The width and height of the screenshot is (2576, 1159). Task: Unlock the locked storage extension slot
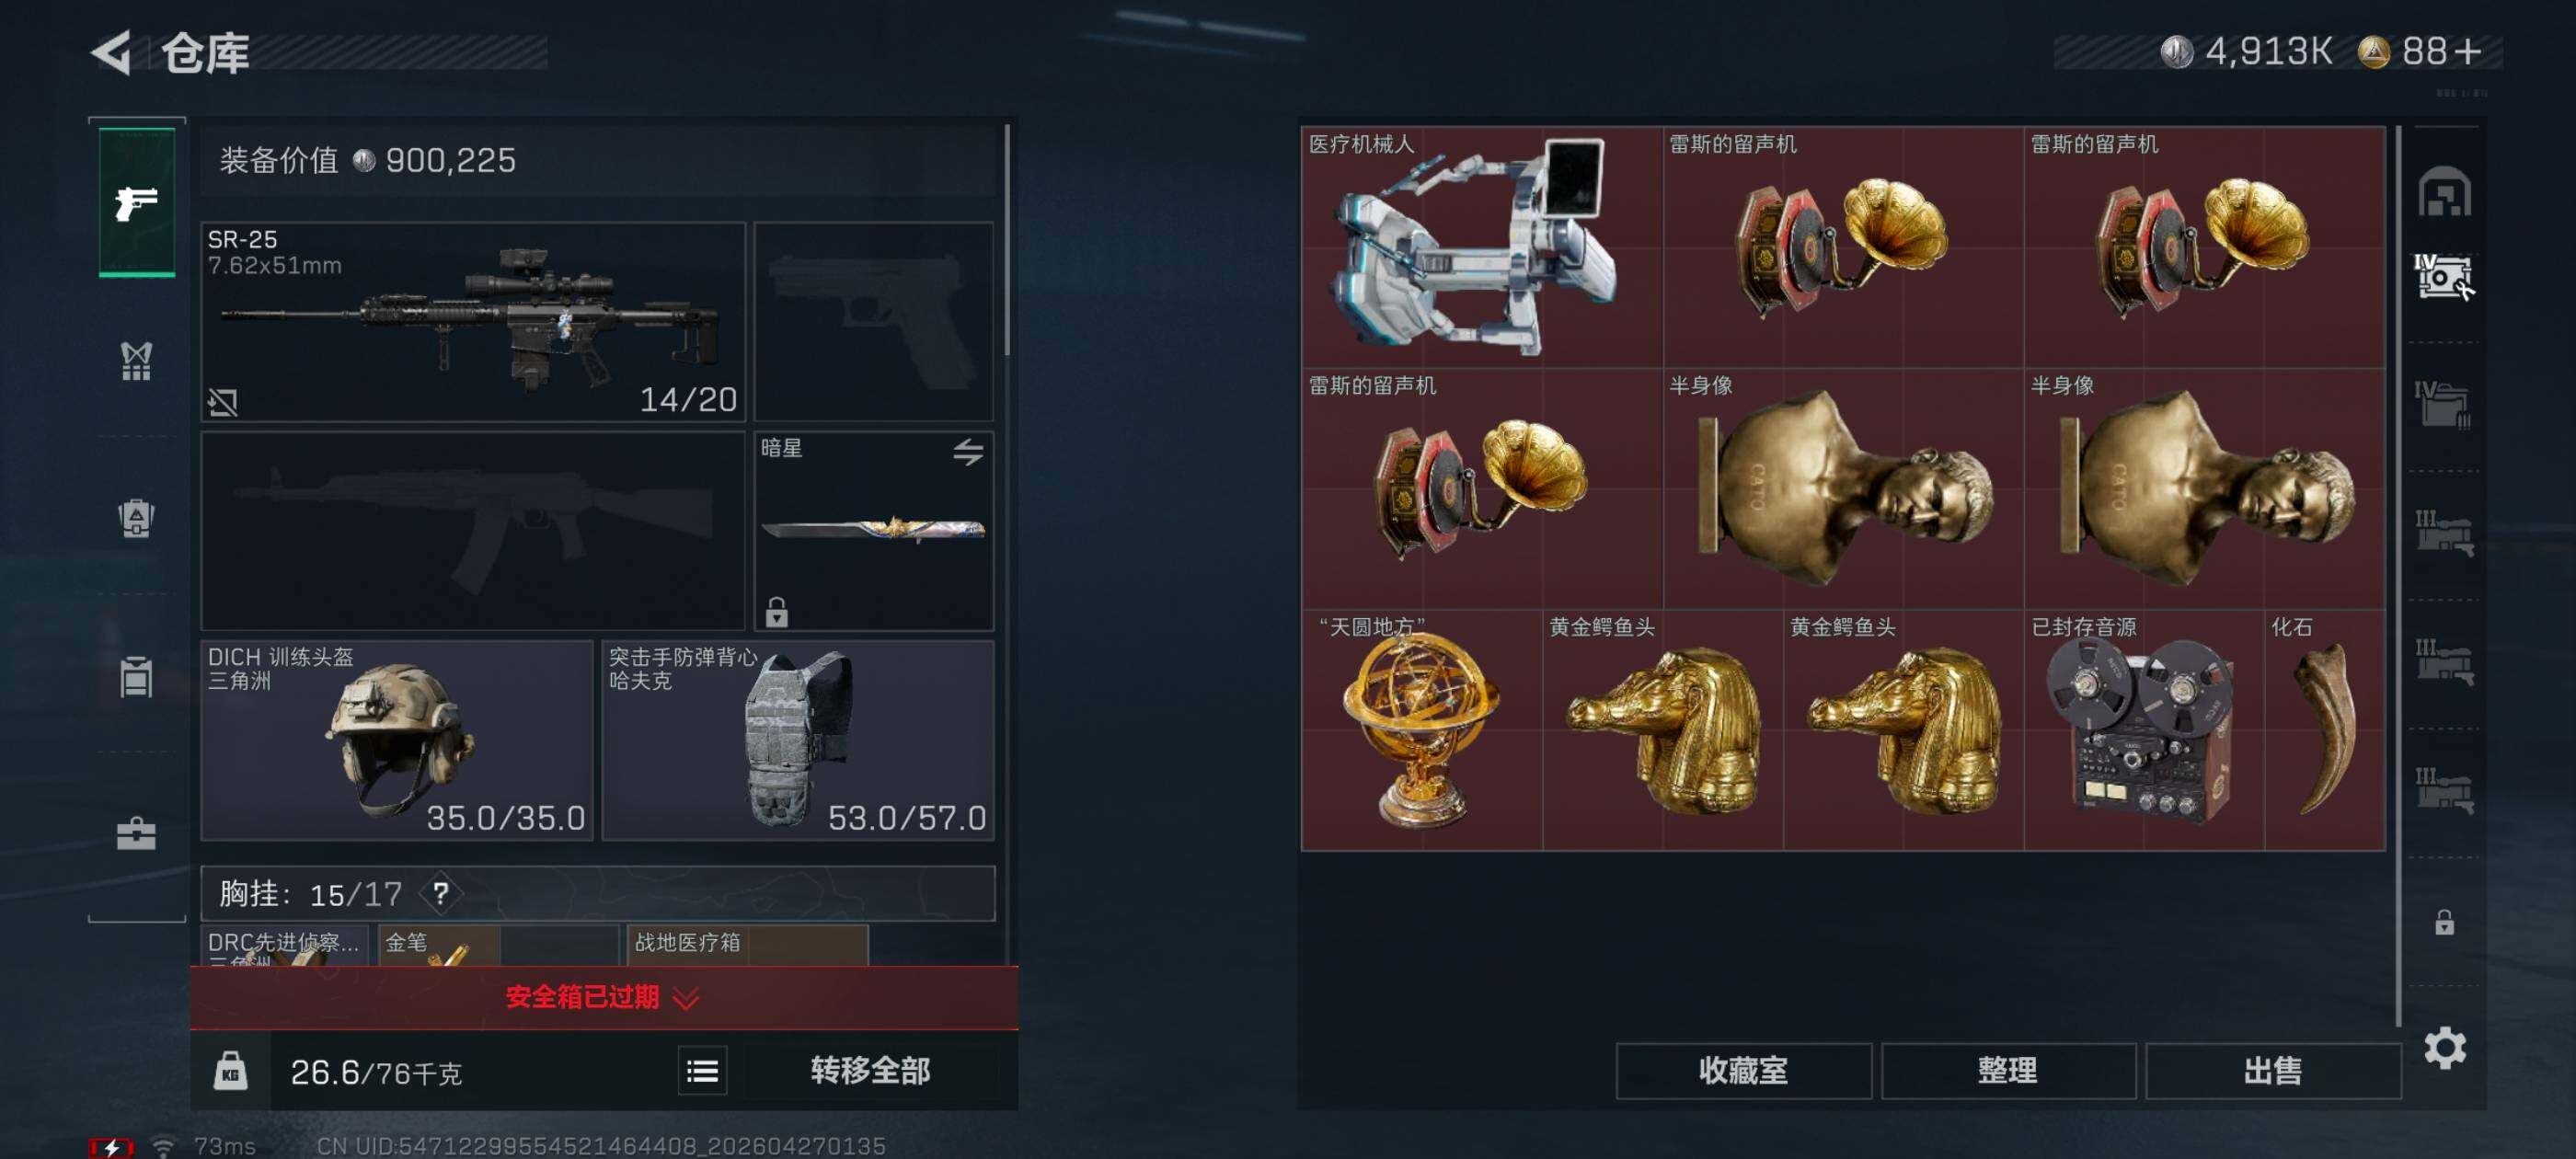pos(2444,922)
